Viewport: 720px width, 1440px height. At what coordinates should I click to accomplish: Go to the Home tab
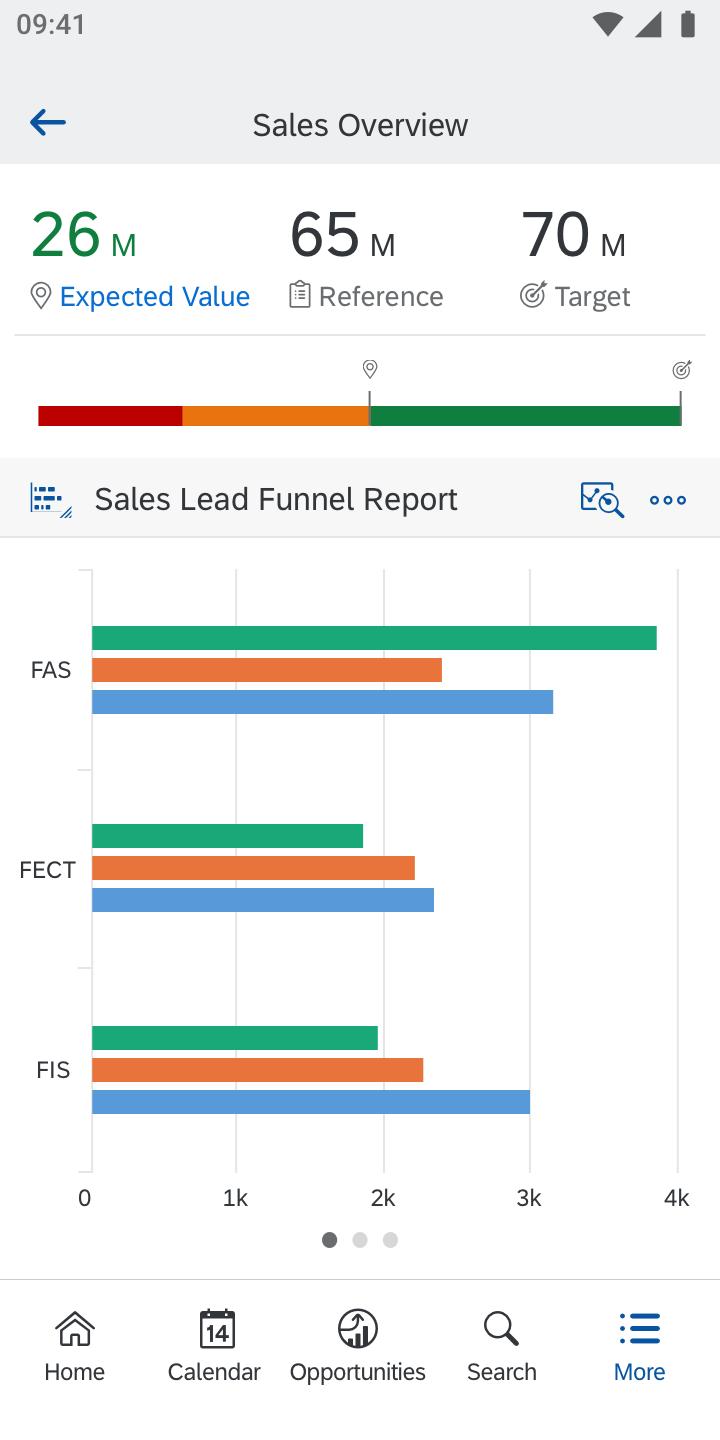[x=75, y=1346]
